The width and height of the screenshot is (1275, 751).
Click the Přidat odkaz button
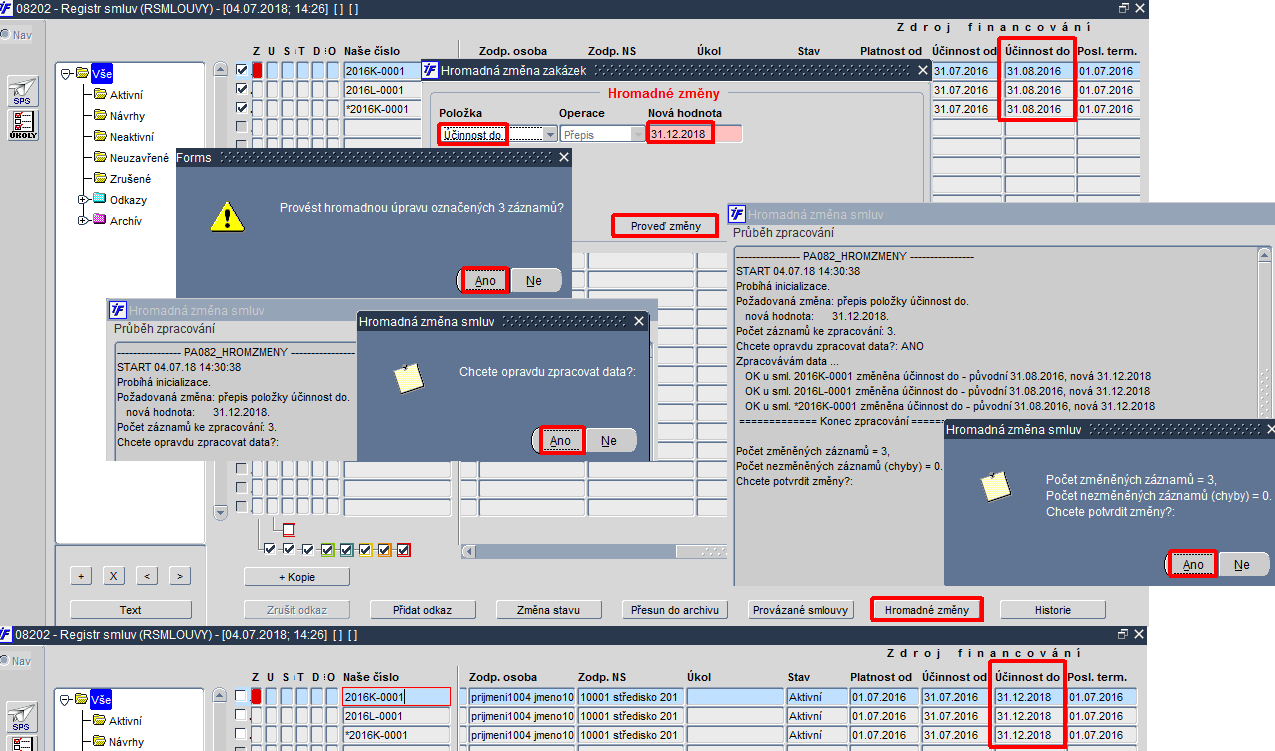[423, 609]
